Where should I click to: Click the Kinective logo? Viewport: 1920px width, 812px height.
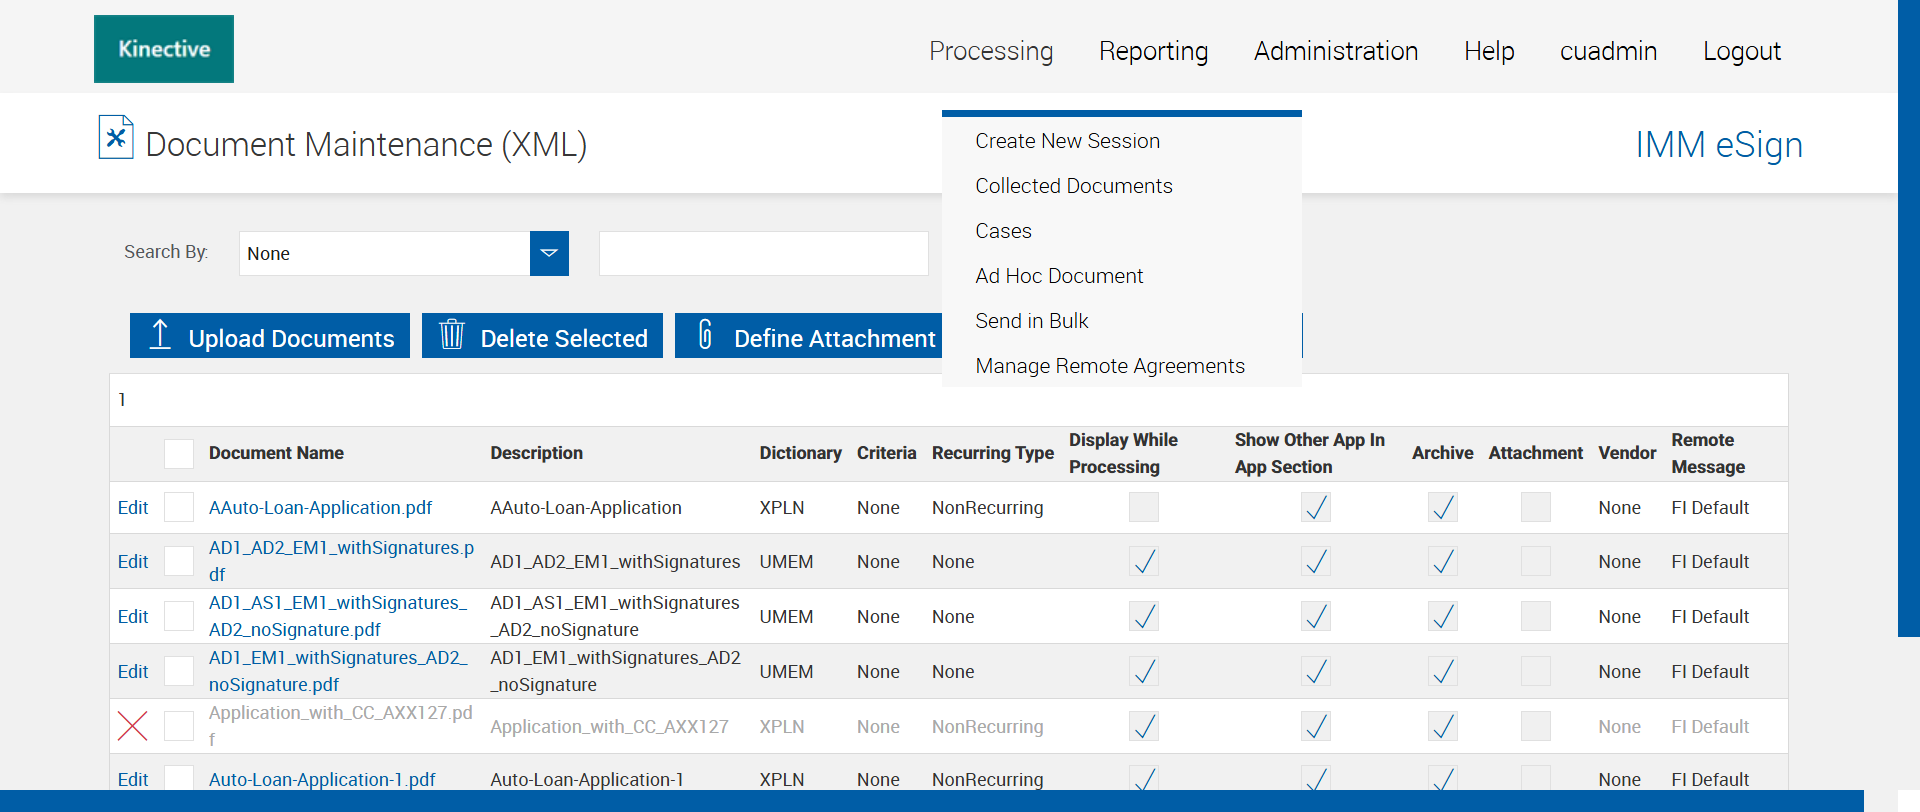[x=164, y=49]
